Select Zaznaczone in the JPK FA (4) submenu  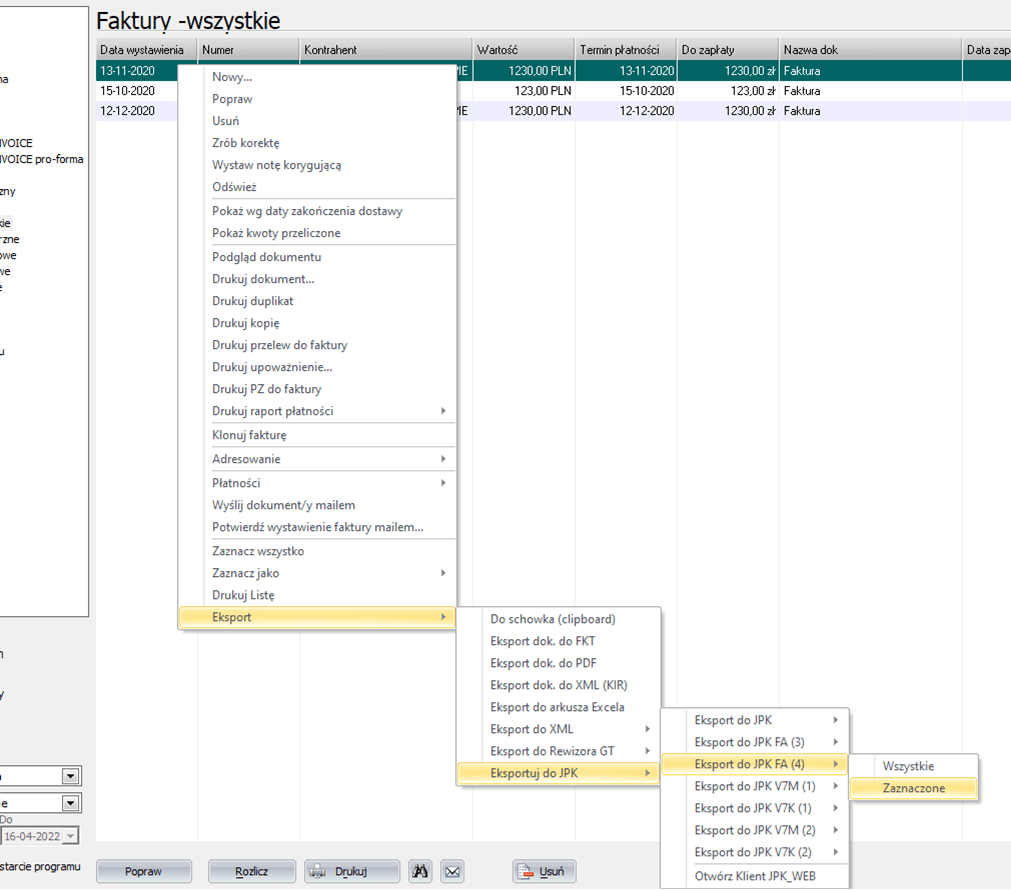(913, 788)
